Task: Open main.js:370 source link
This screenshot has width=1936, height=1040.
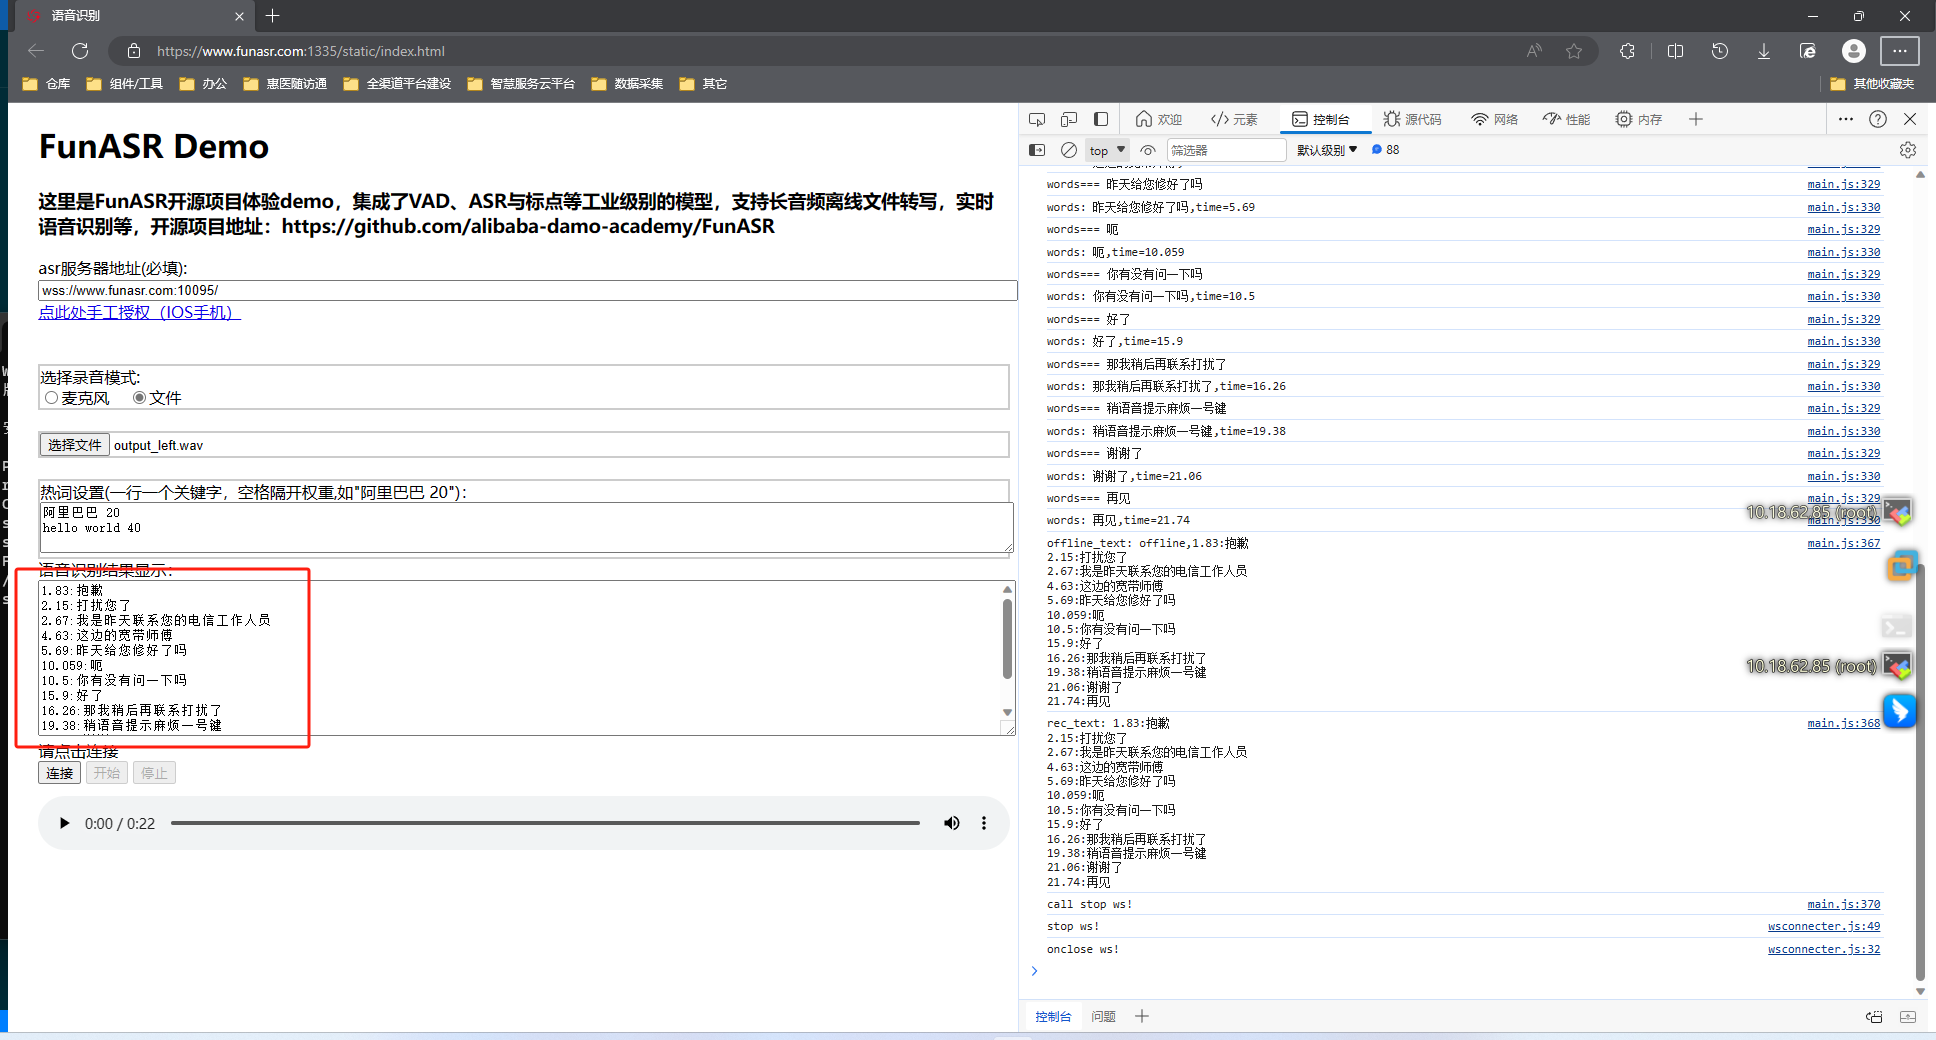Action: click(1843, 904)
